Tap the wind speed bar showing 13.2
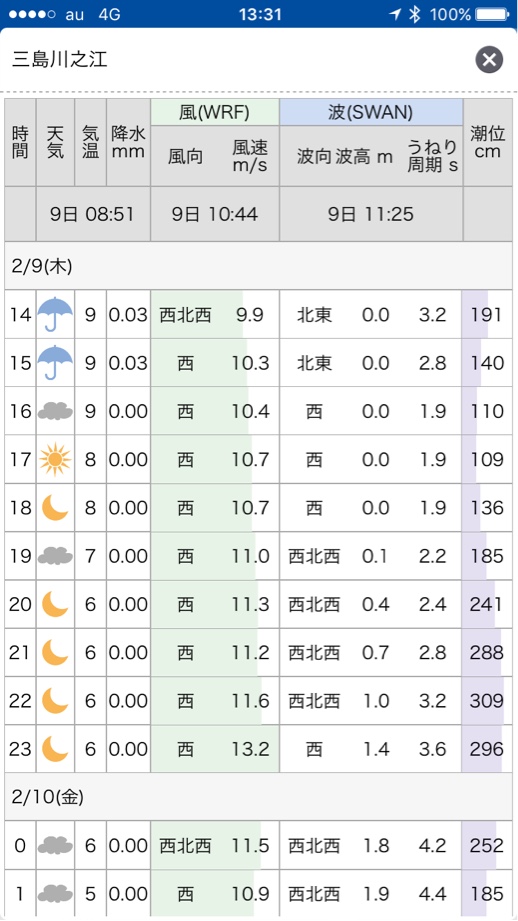 pyautogui.click(x=215, y=749)
